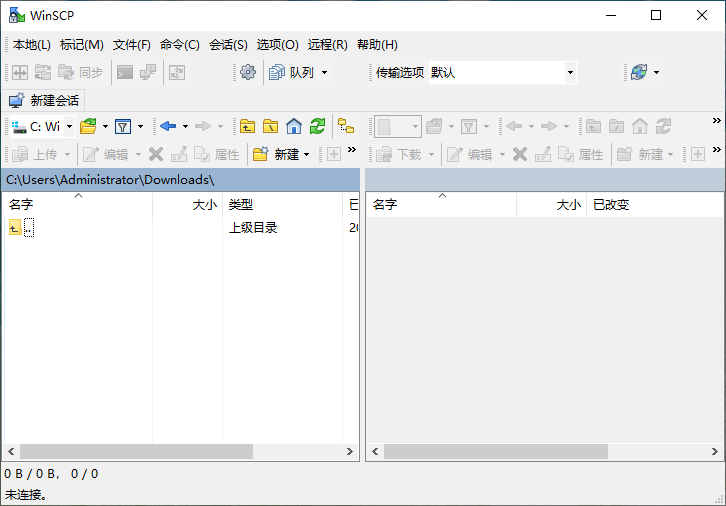Refresh the local directory listing

point(318,126)
